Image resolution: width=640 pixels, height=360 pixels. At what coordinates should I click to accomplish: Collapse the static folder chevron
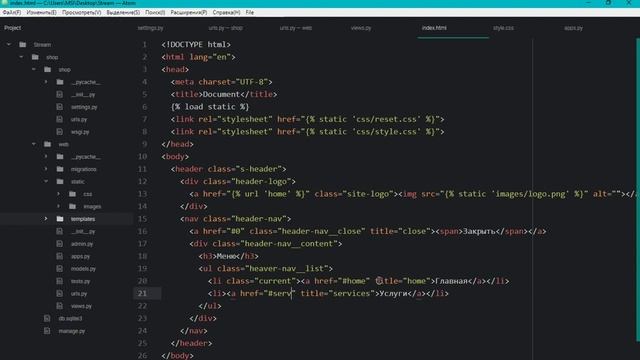46,182
